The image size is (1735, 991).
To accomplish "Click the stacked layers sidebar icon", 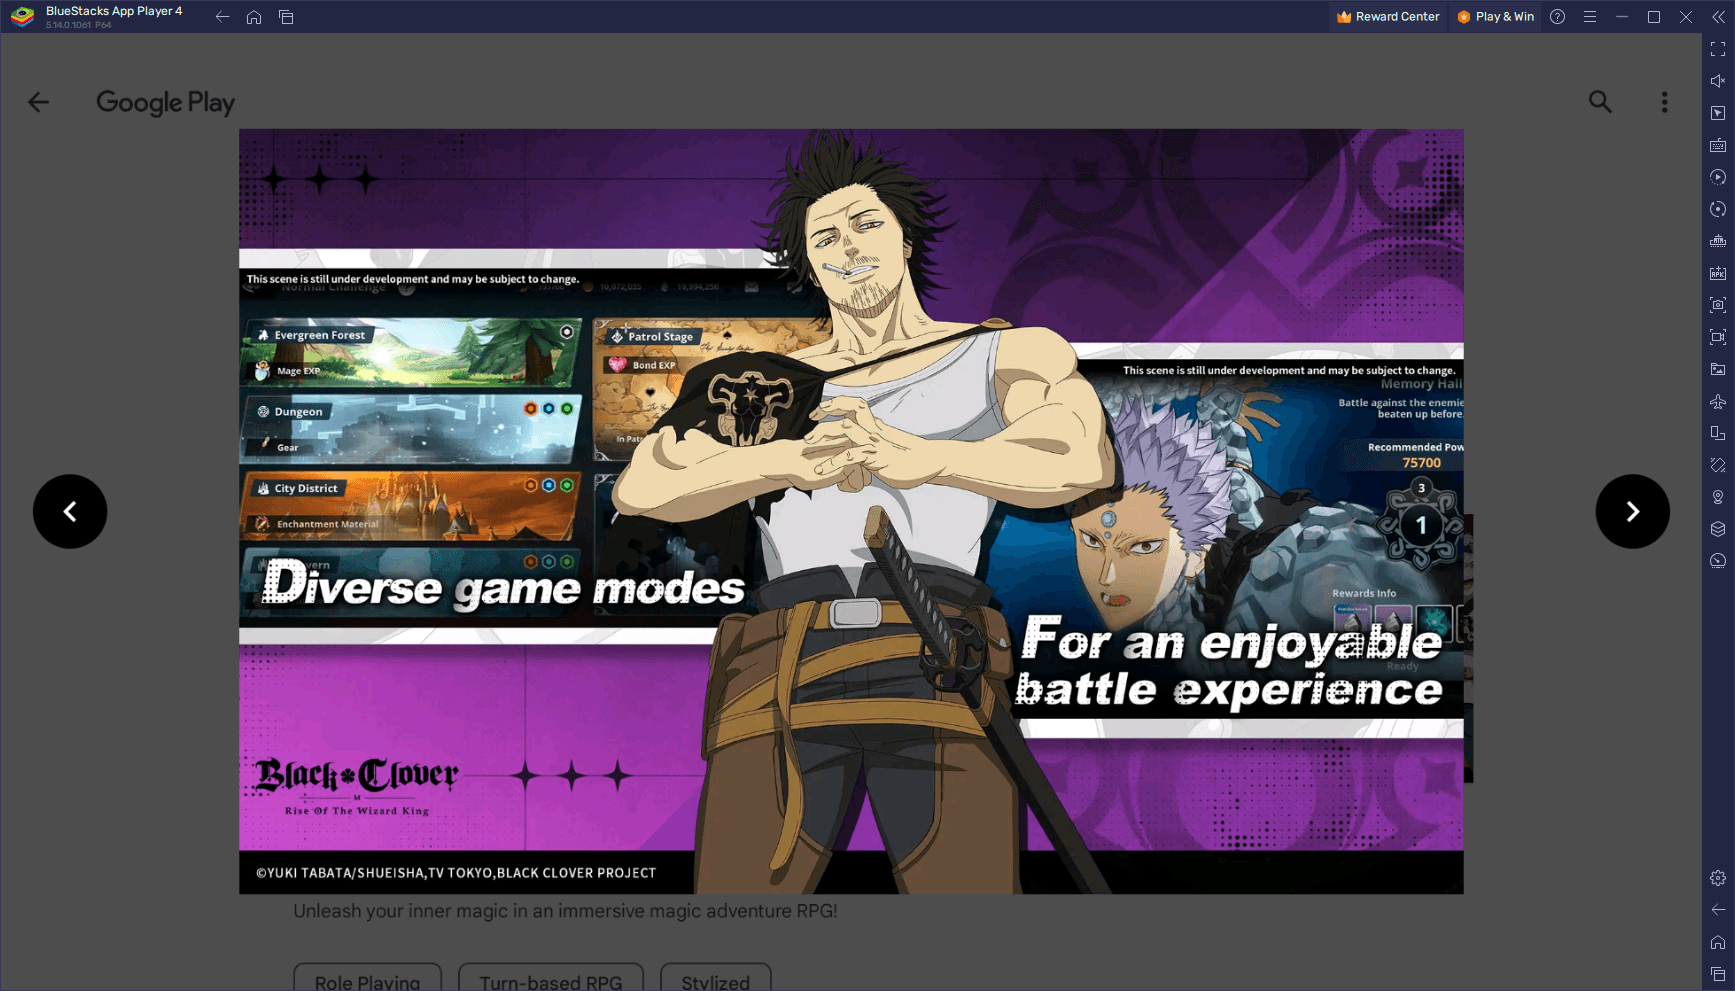I will (x=1718, y=529).
